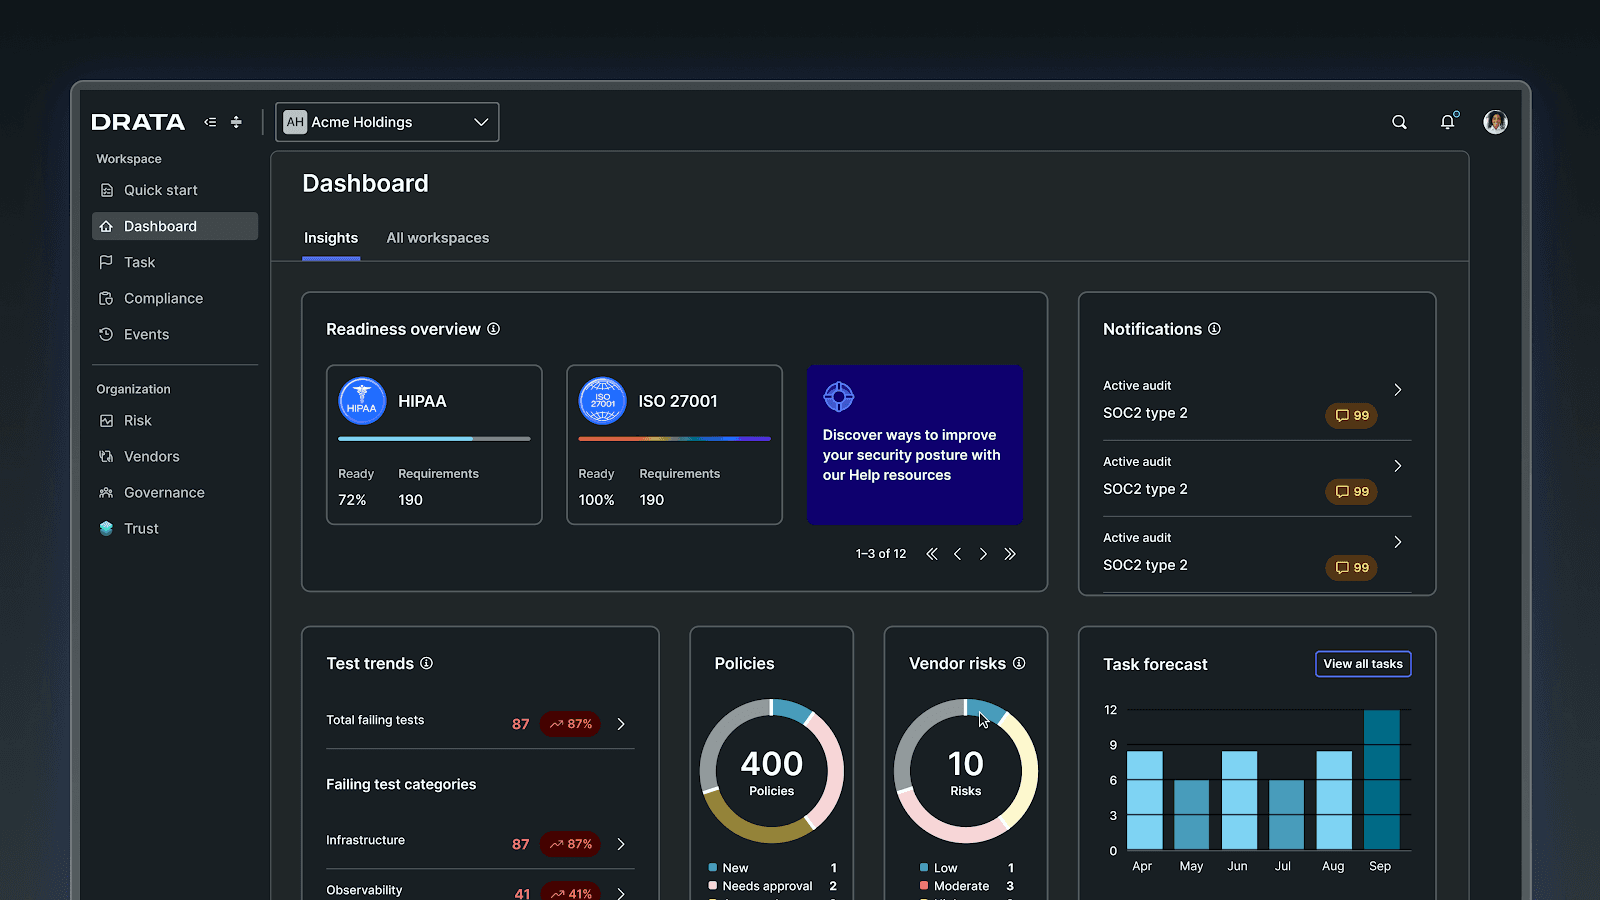
Task: Click the ISO 27001 readiness progress bar
Action: 674,438
